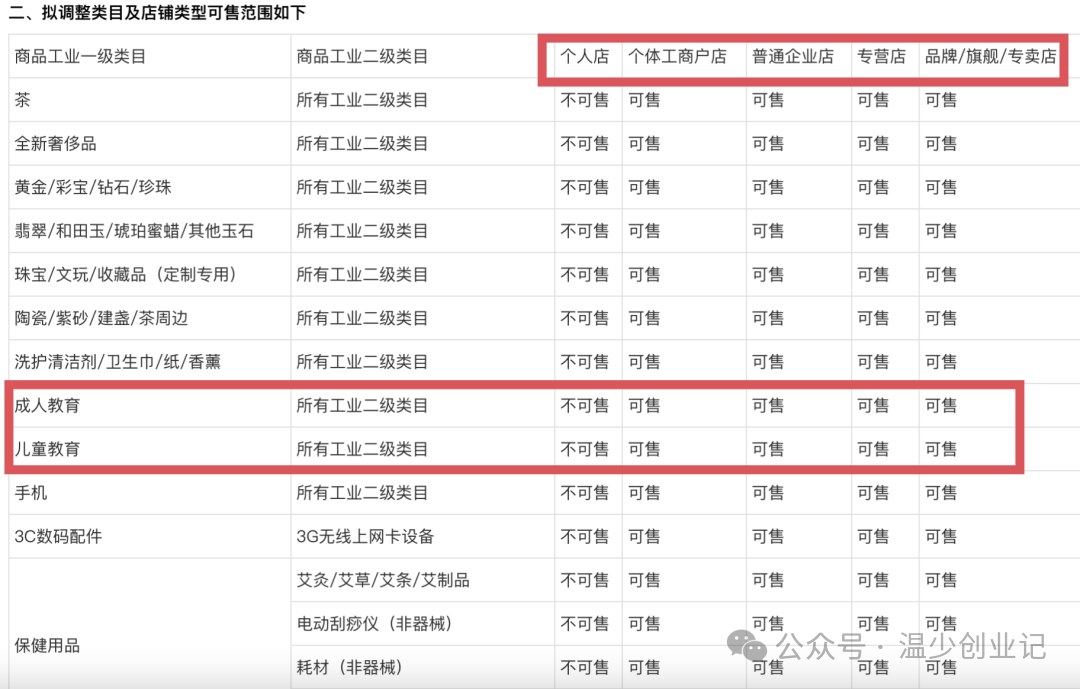This screenshot has width=1080, height=689.
Task: Select the 艾灸/艾草/艾条/艾制品 subcategory cell
Action: point(383,580)
